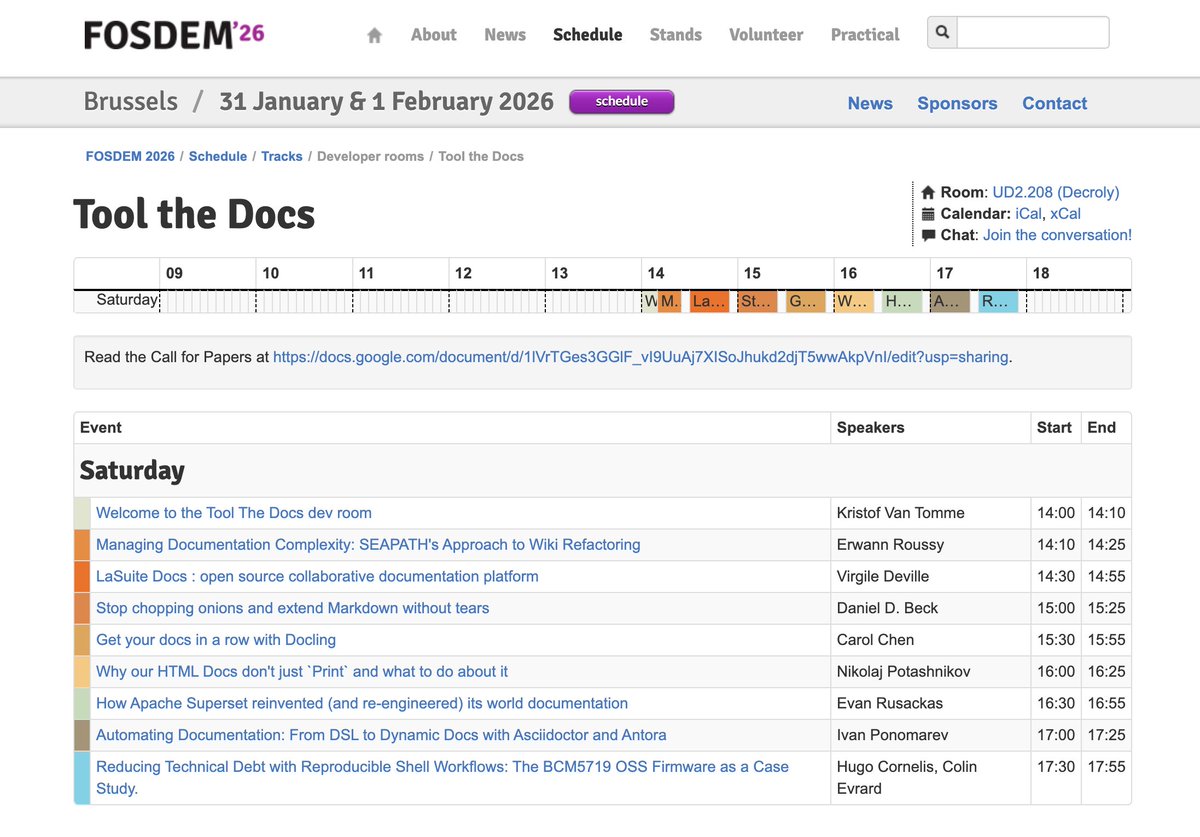Viewport: 1200px width, 837px height.
Task: Click the La... block in the timeline
Action: click(709, 301)
